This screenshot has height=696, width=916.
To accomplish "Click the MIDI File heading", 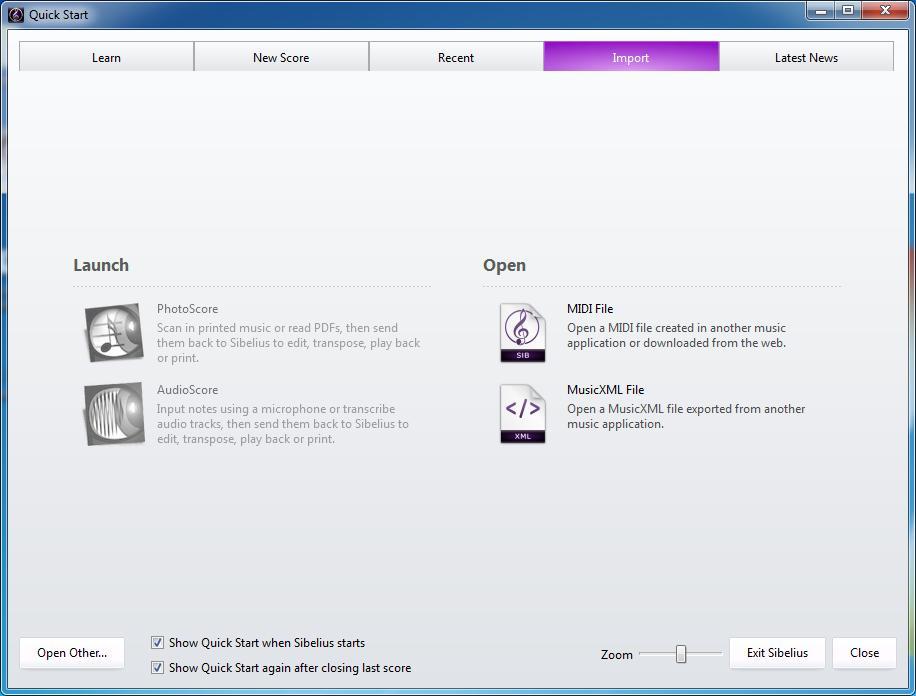I will point(590,309).
